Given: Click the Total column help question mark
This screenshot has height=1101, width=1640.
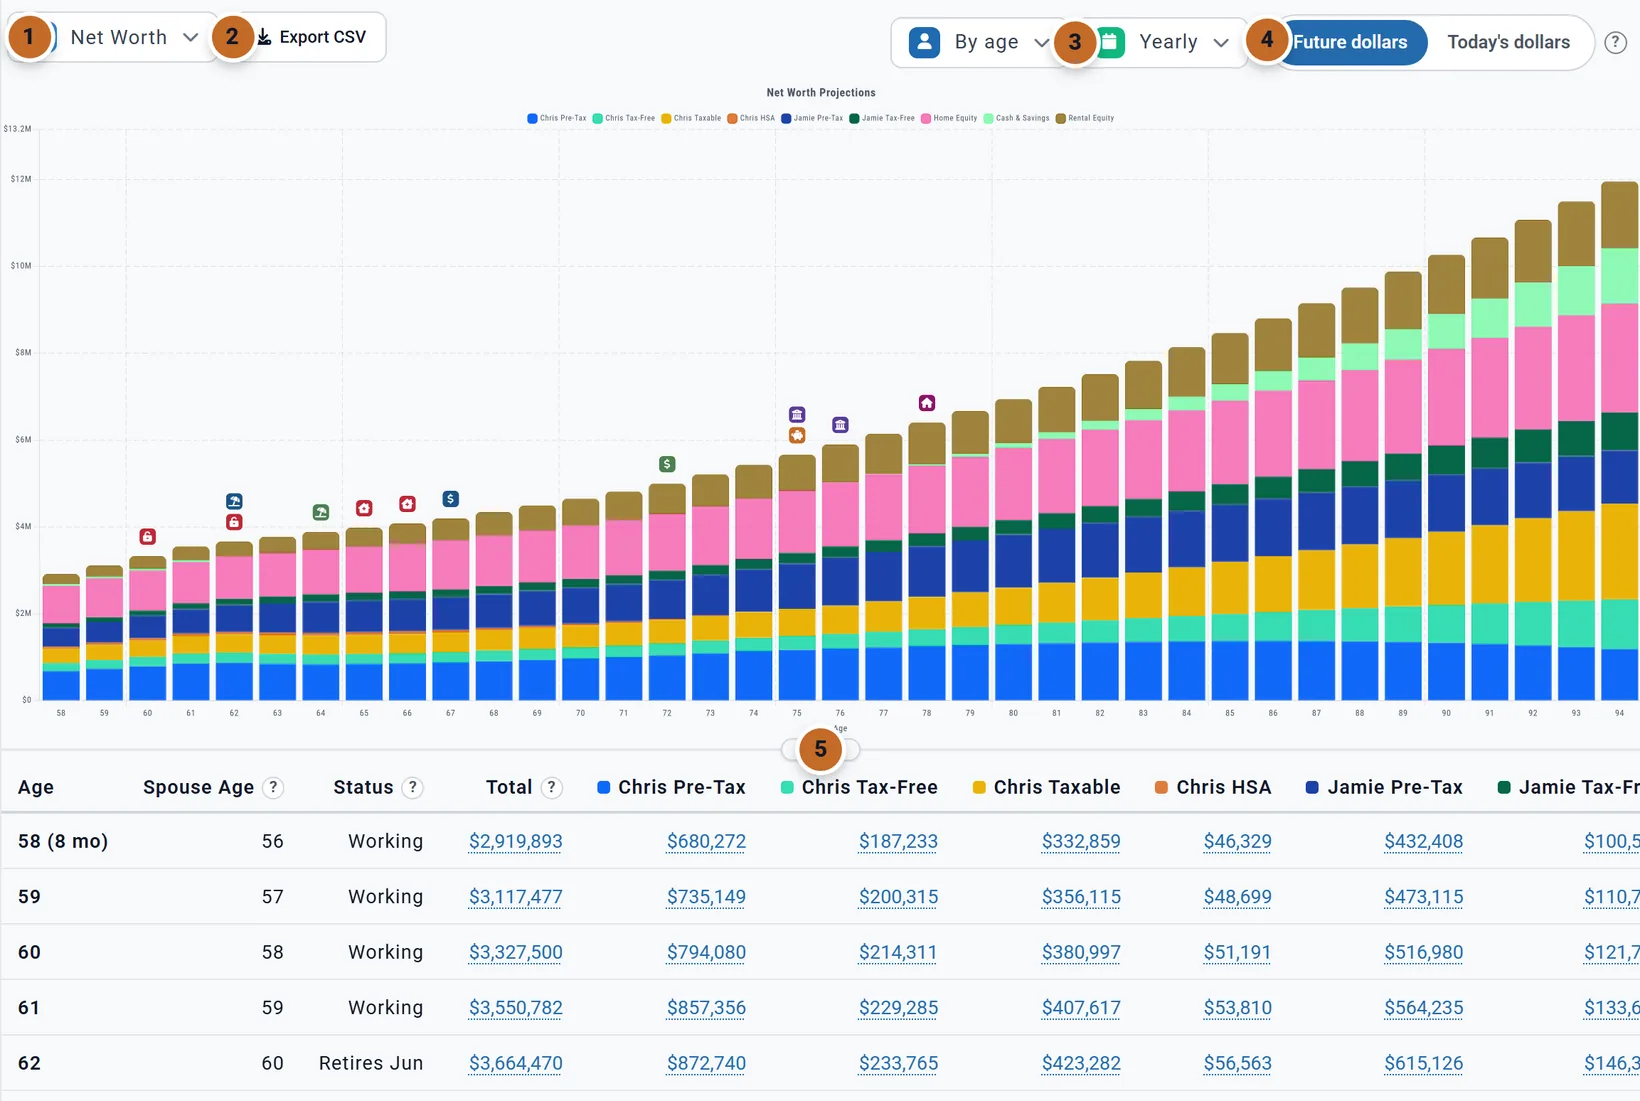Looking at the screenshot, I should (x=551, y=787).
